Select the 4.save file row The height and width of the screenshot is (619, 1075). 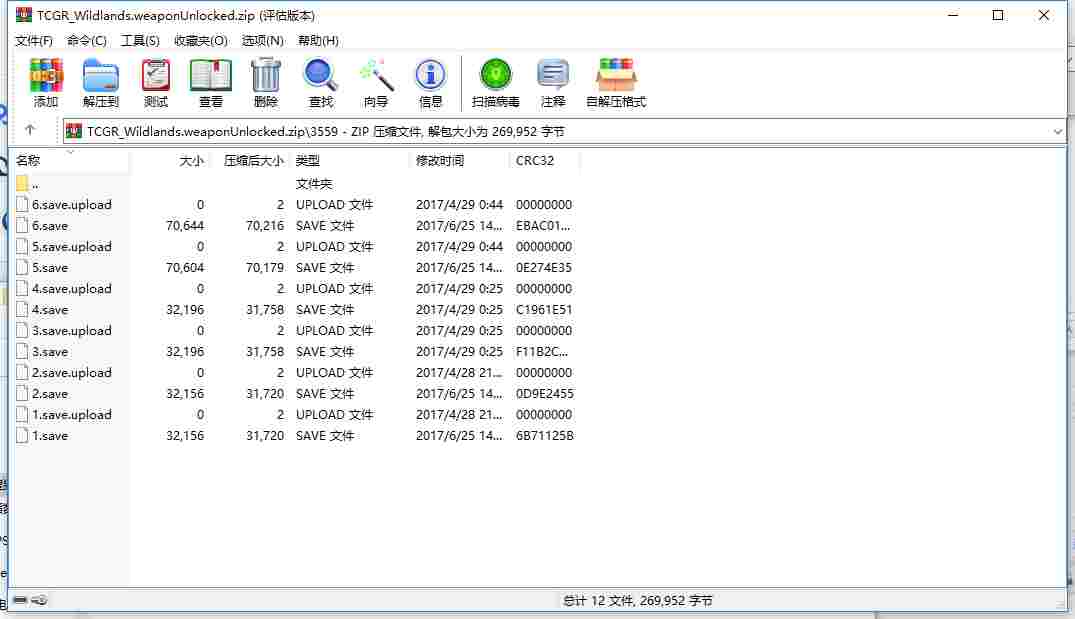coord(295,310)
